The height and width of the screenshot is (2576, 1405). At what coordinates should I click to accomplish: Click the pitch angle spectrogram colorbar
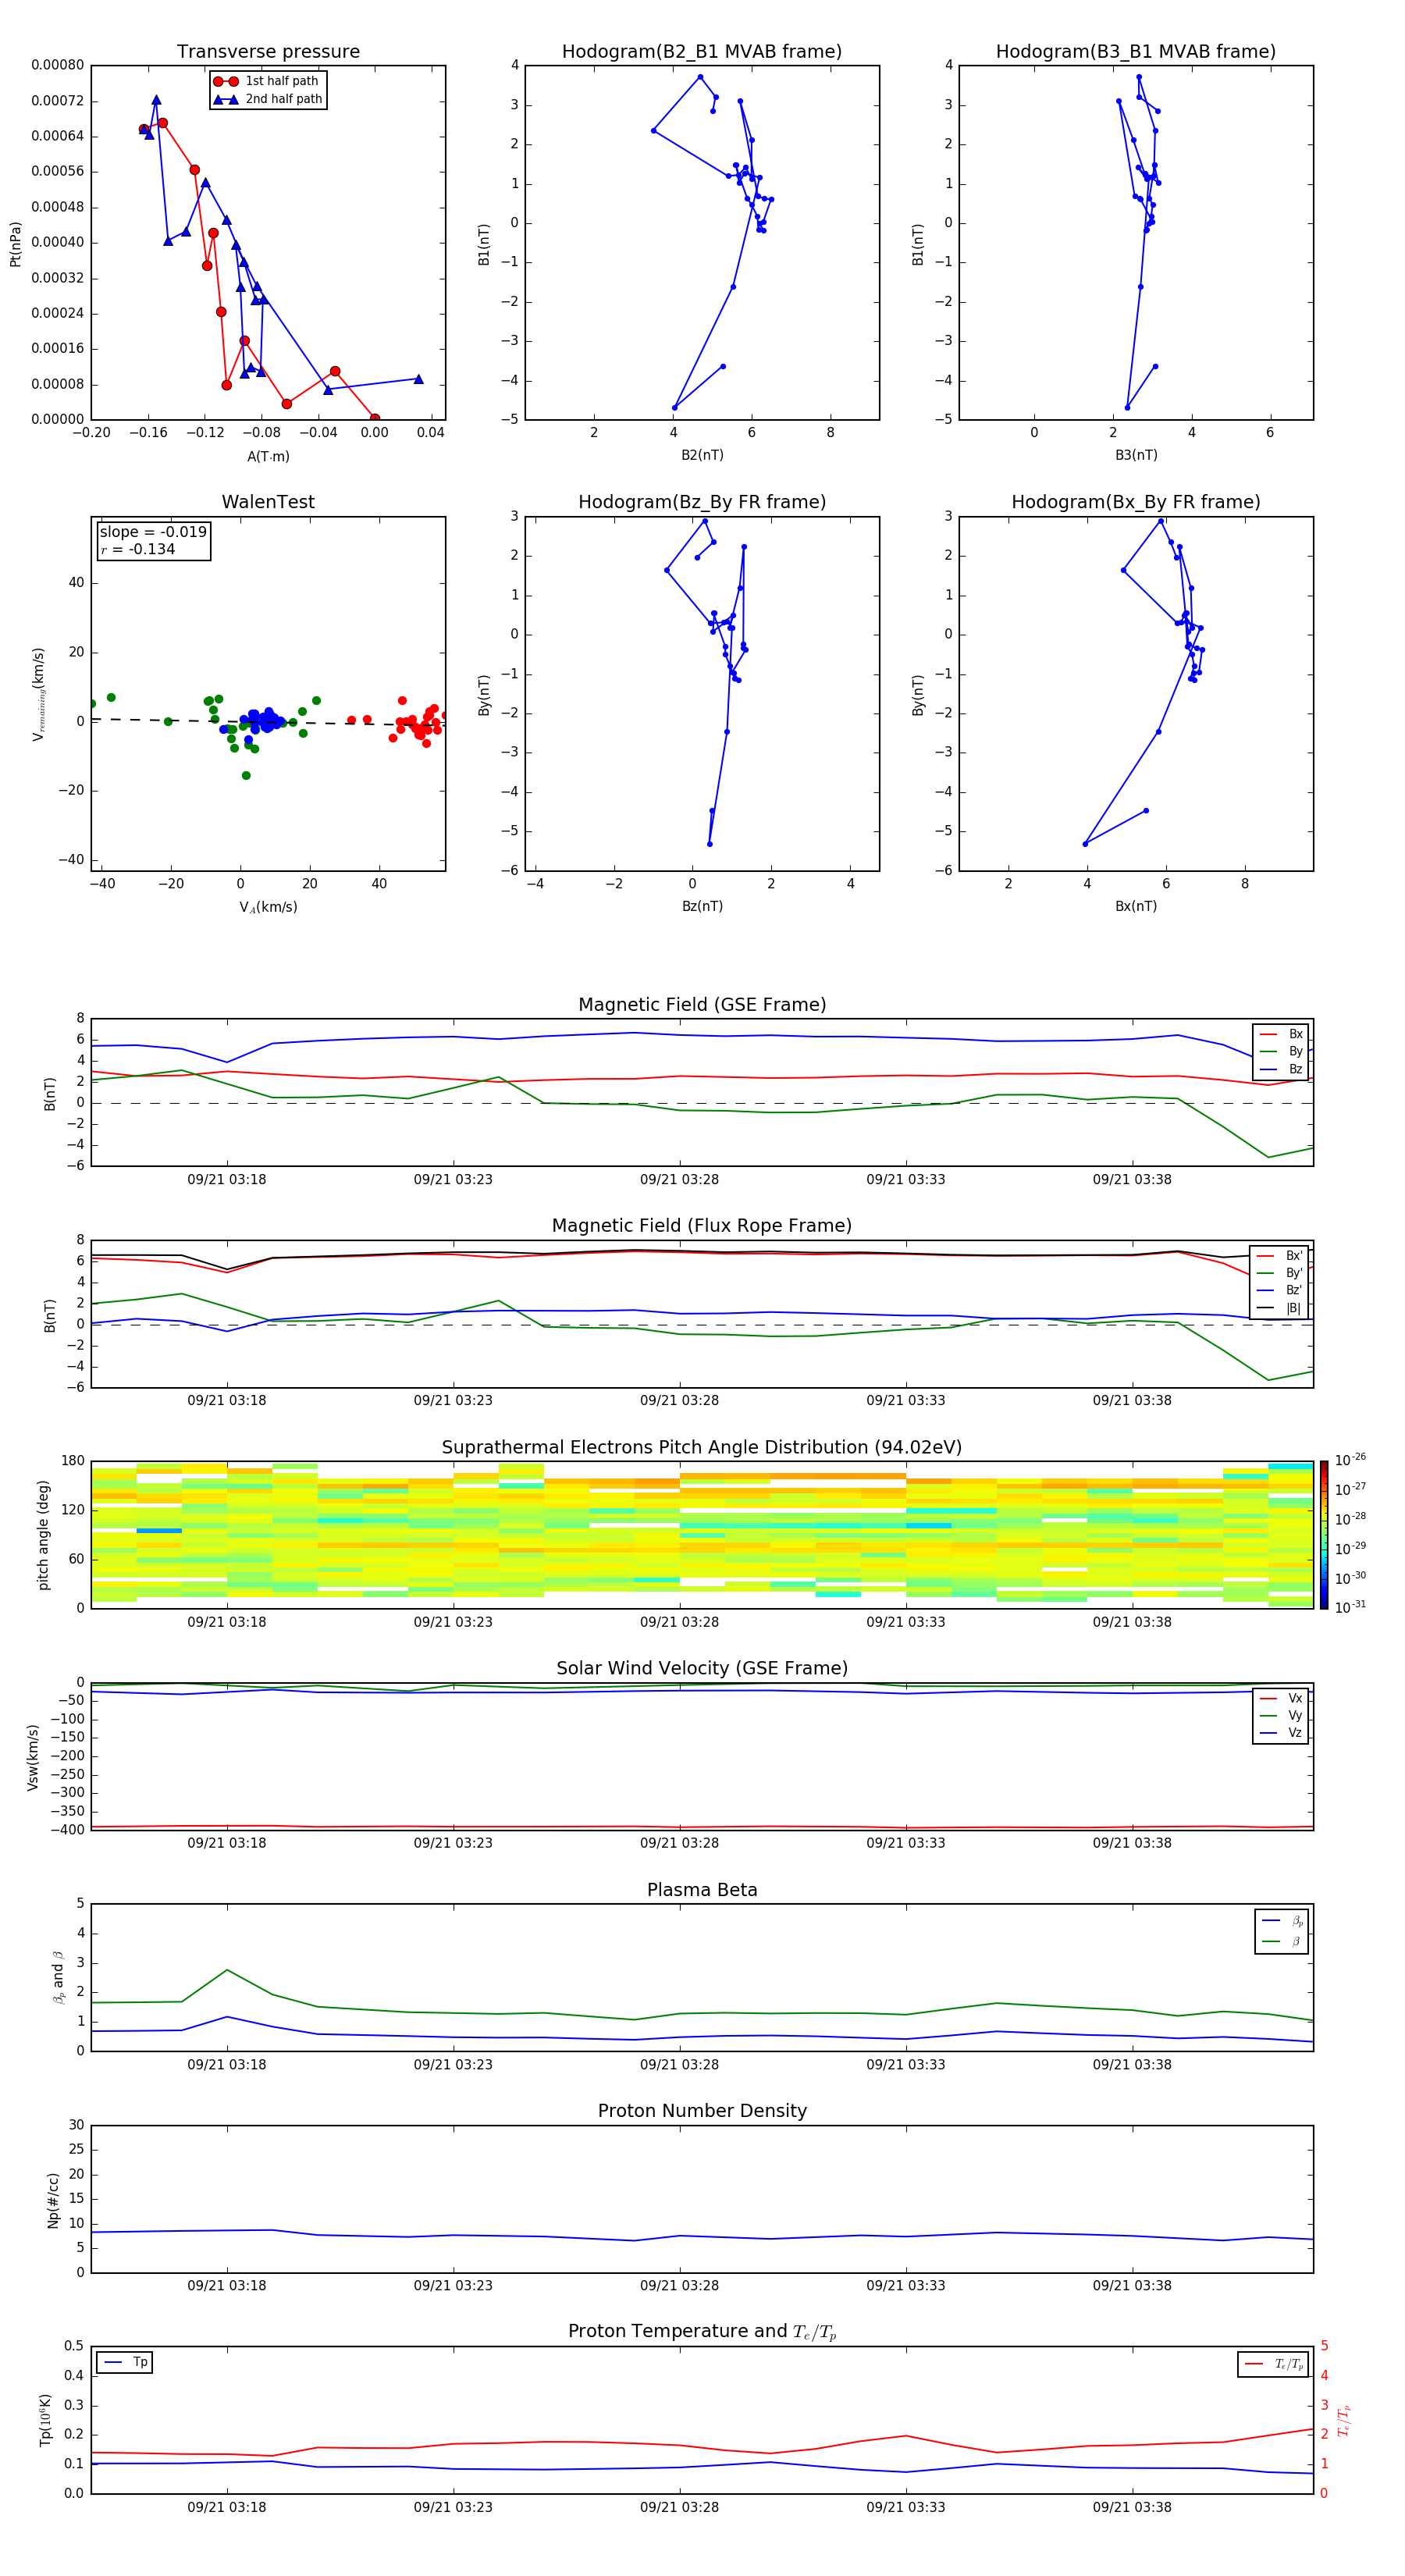1323,1535
